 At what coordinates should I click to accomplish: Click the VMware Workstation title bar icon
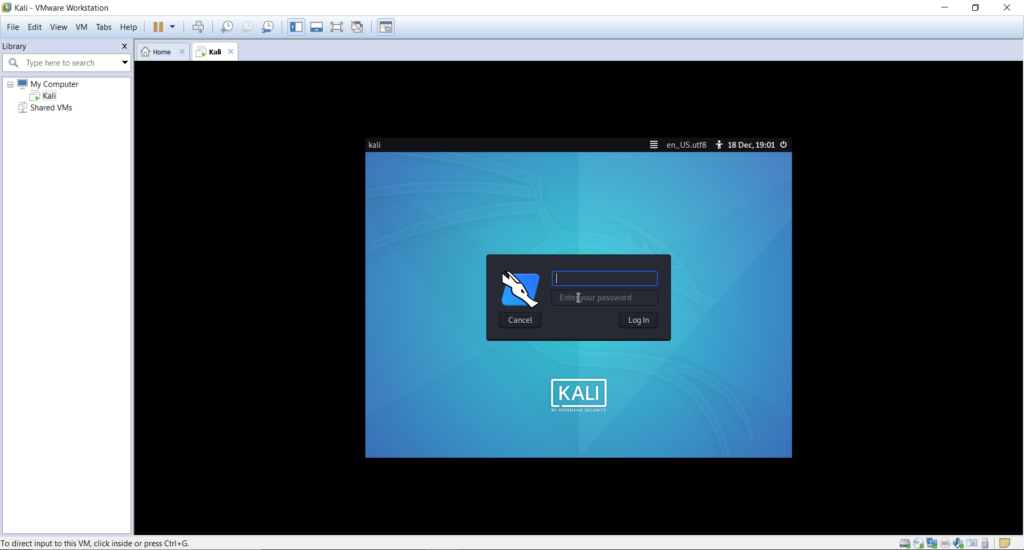click(x=7, y=7)
